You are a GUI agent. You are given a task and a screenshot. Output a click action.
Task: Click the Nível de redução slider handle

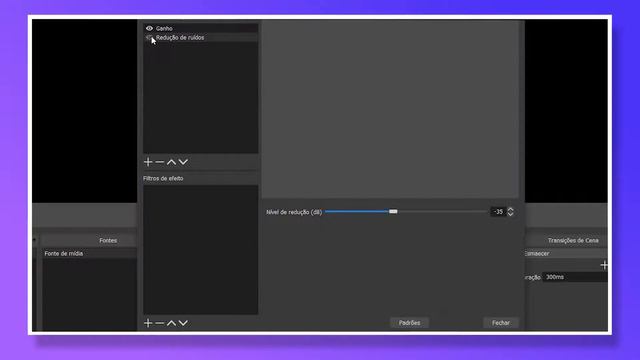393,211
